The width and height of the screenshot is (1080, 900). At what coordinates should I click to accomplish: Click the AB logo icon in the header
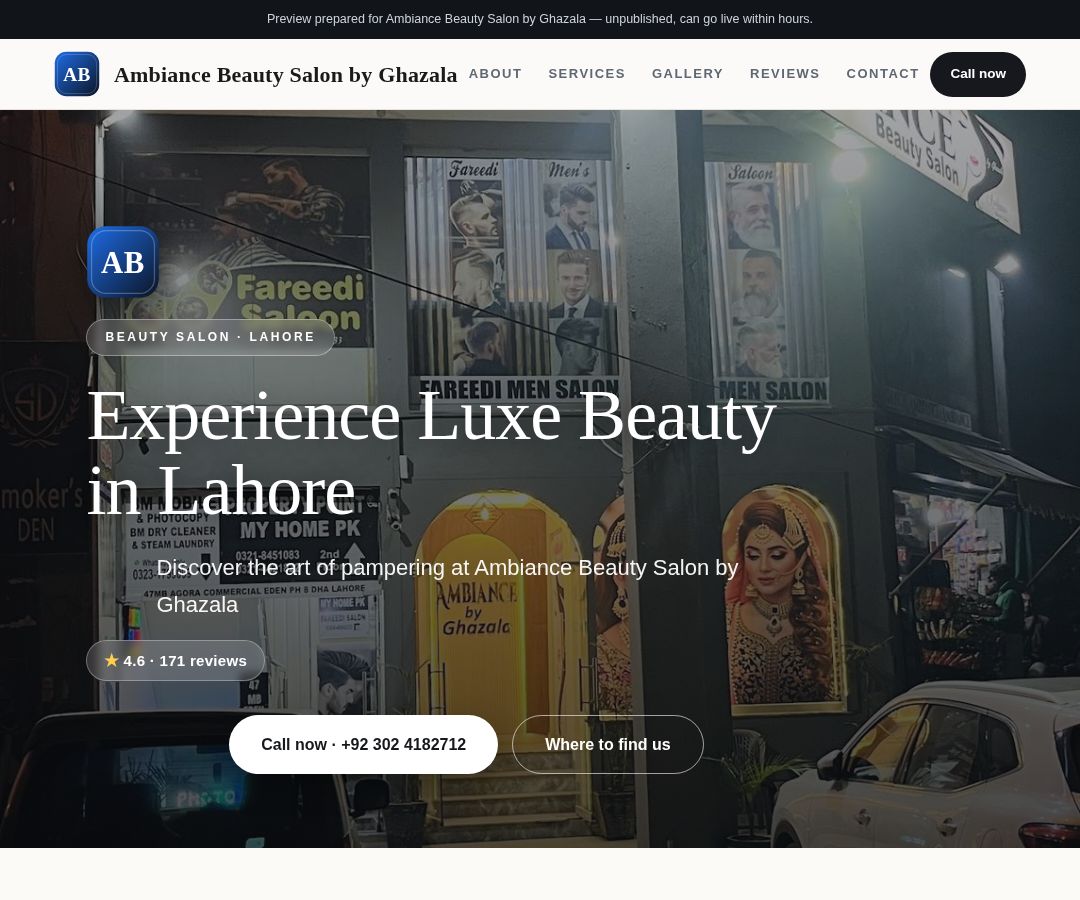76,74
